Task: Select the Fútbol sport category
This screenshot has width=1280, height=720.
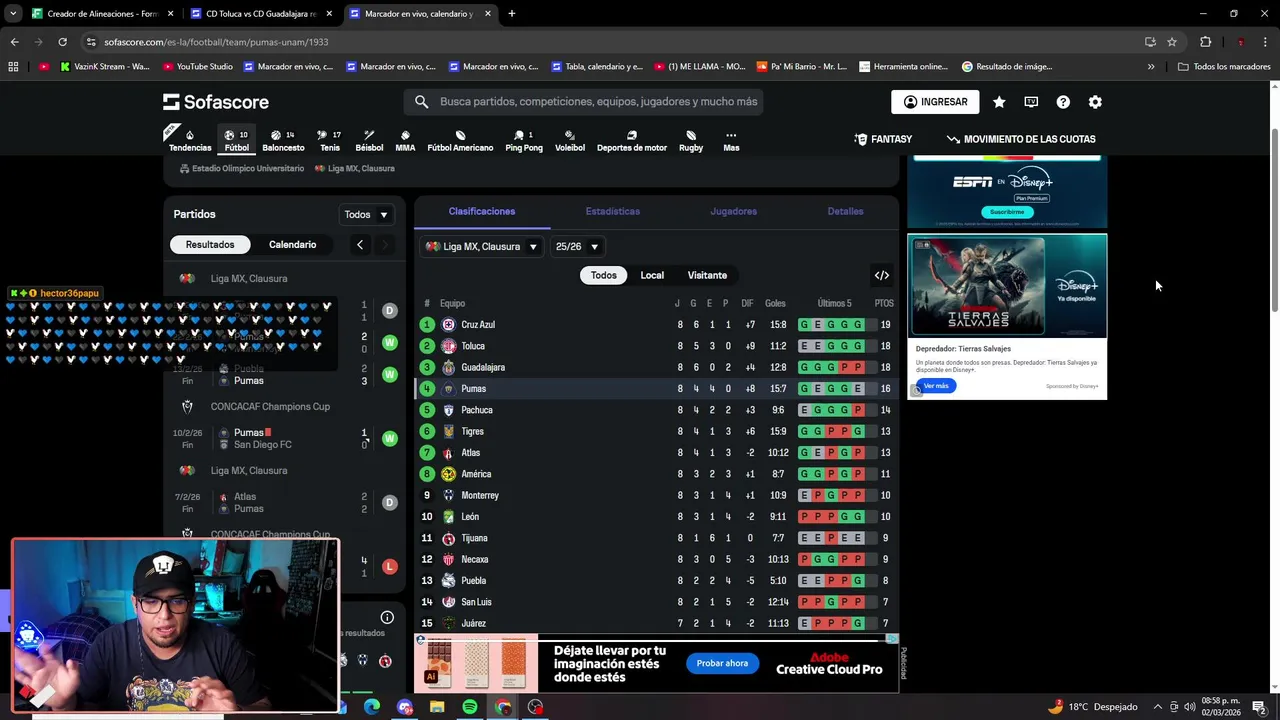Action: (x=237, y=141)
